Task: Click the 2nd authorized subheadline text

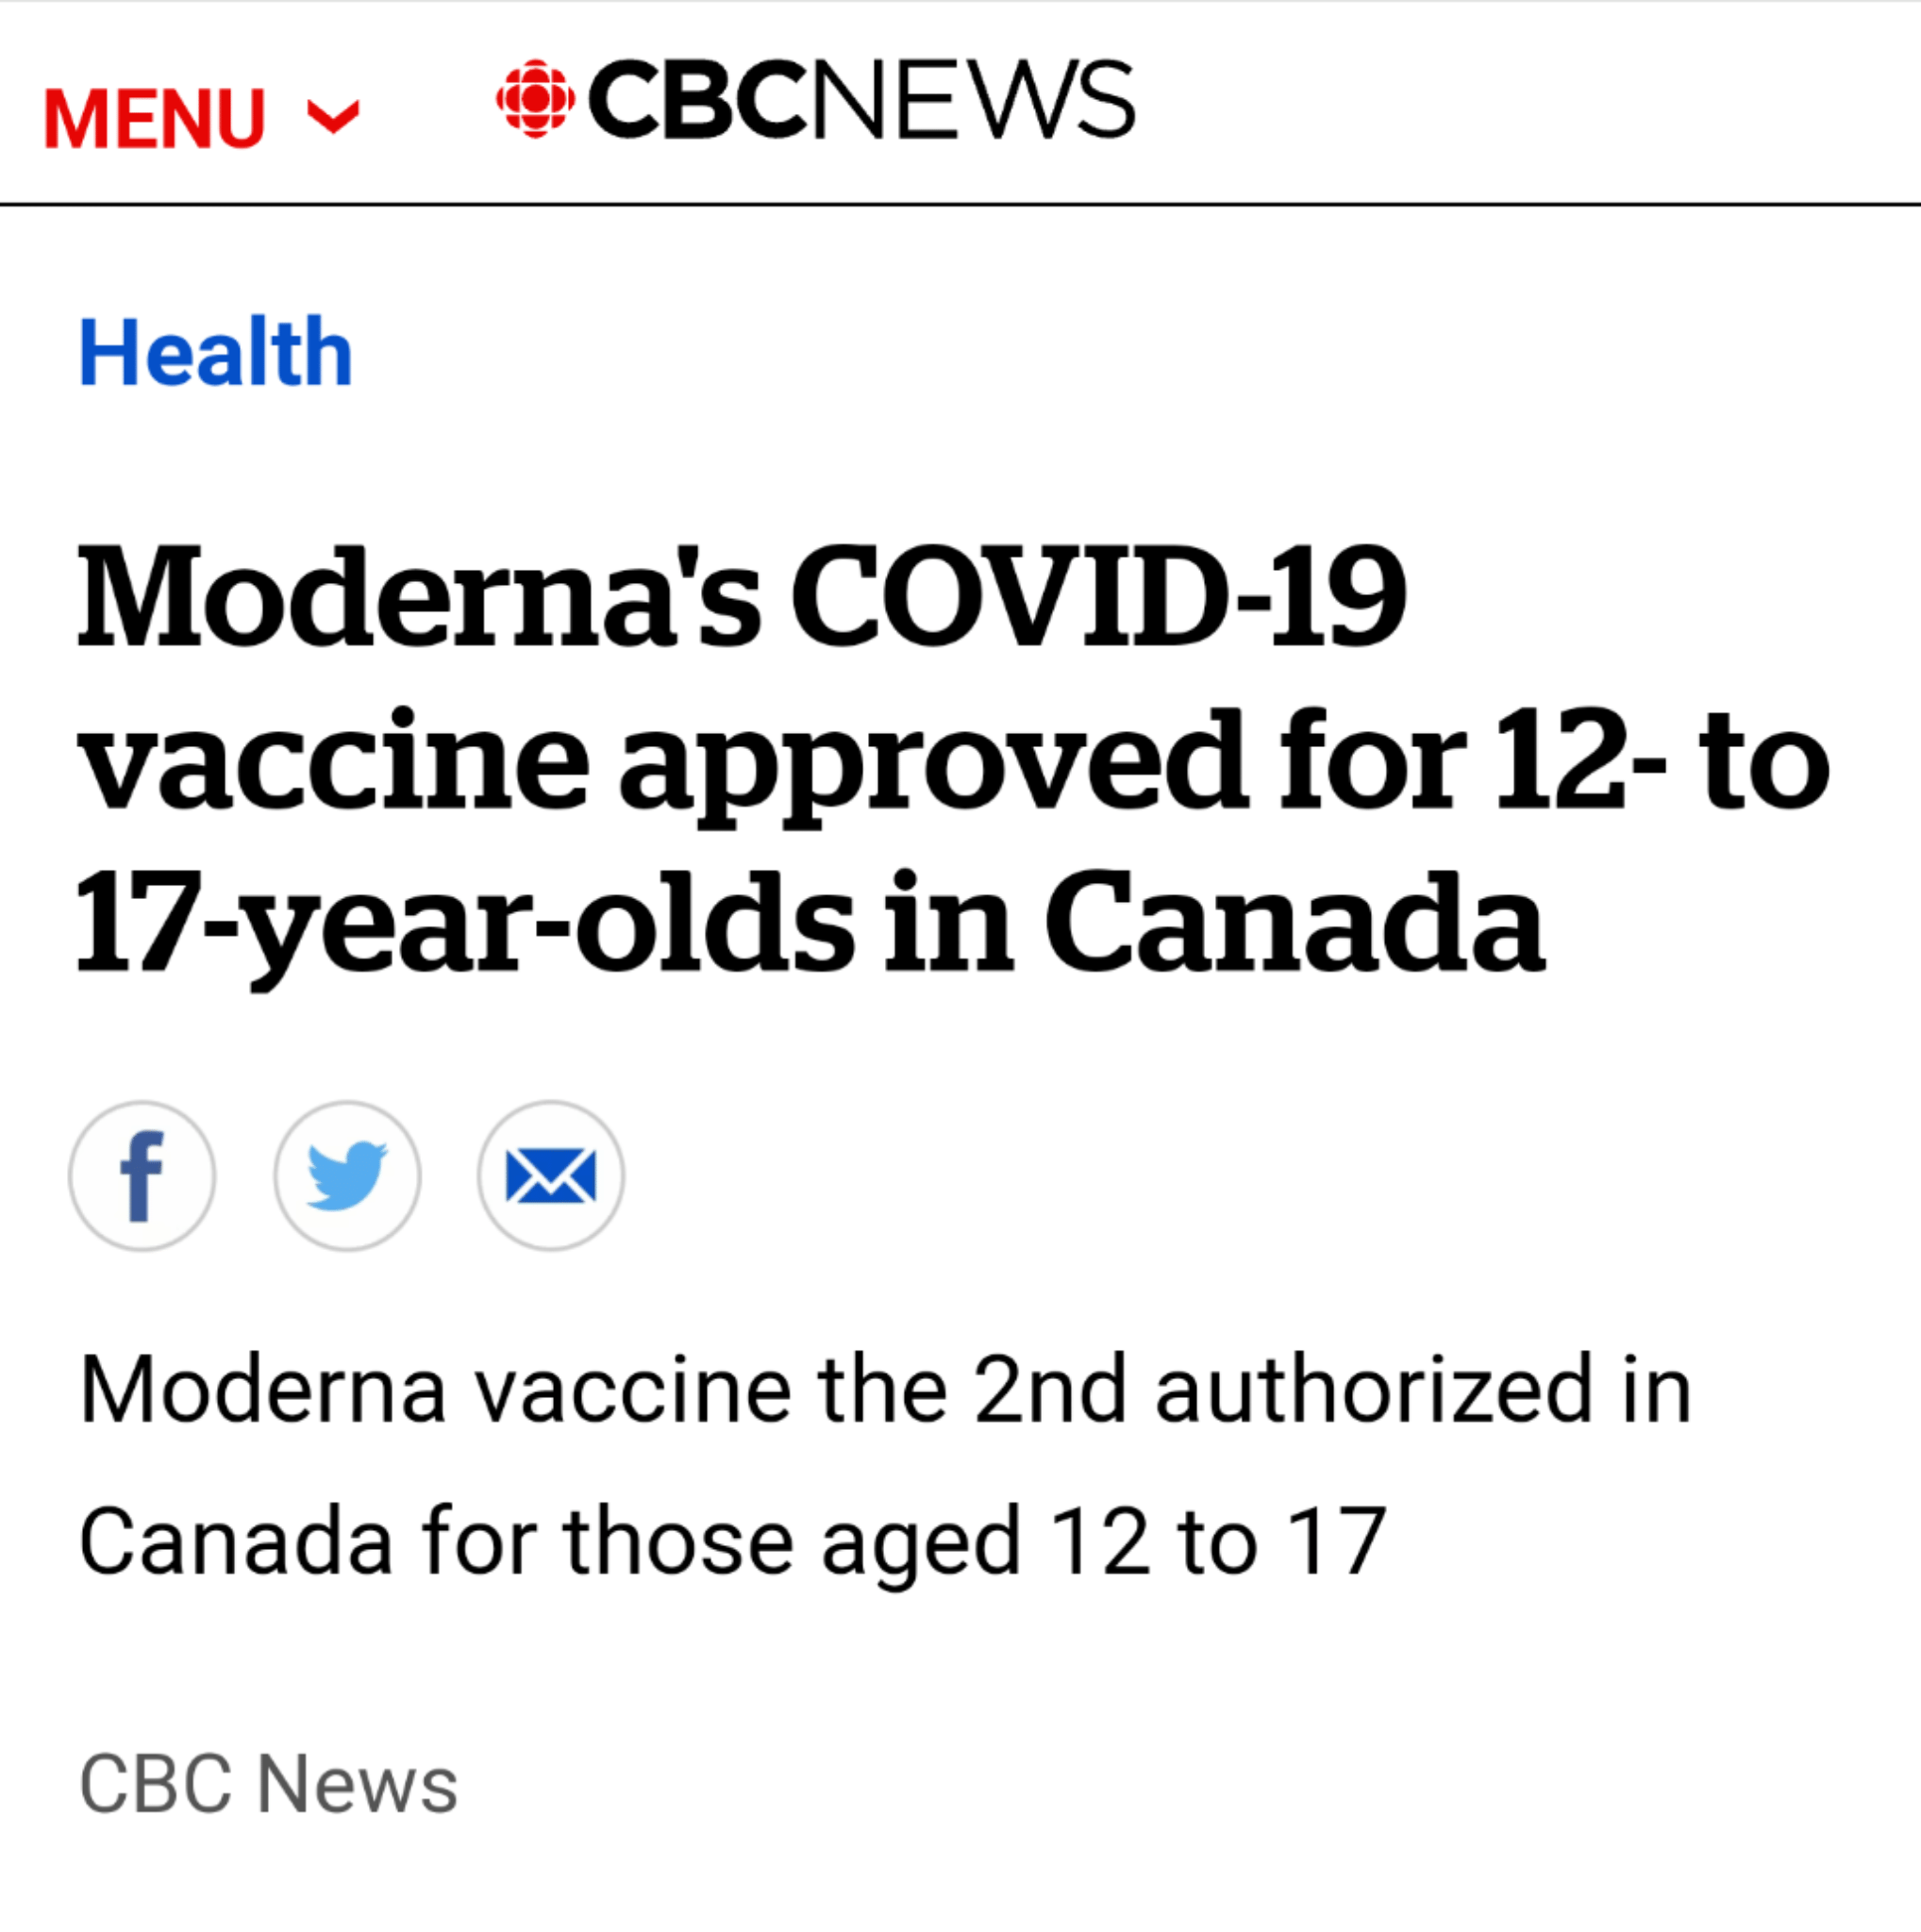Action: [1283, 1388]
